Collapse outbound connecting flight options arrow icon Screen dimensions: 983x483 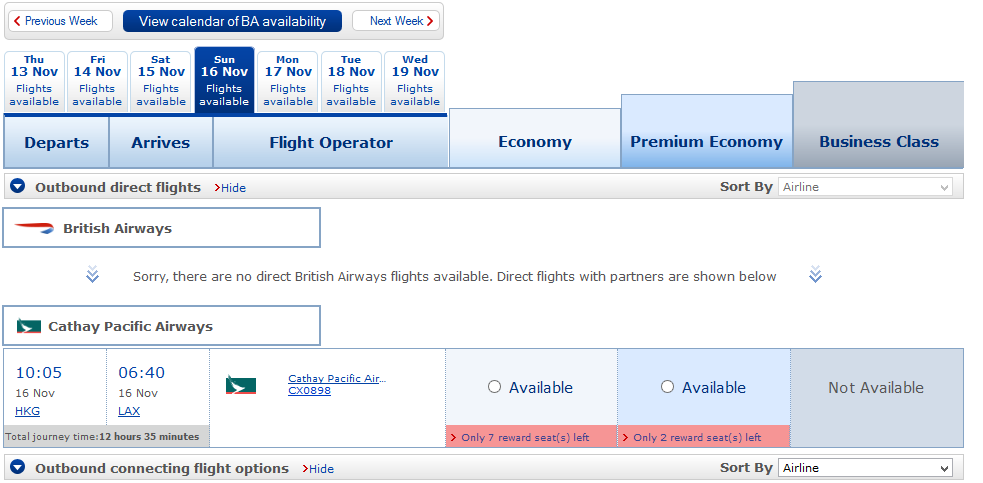[18, 467]
